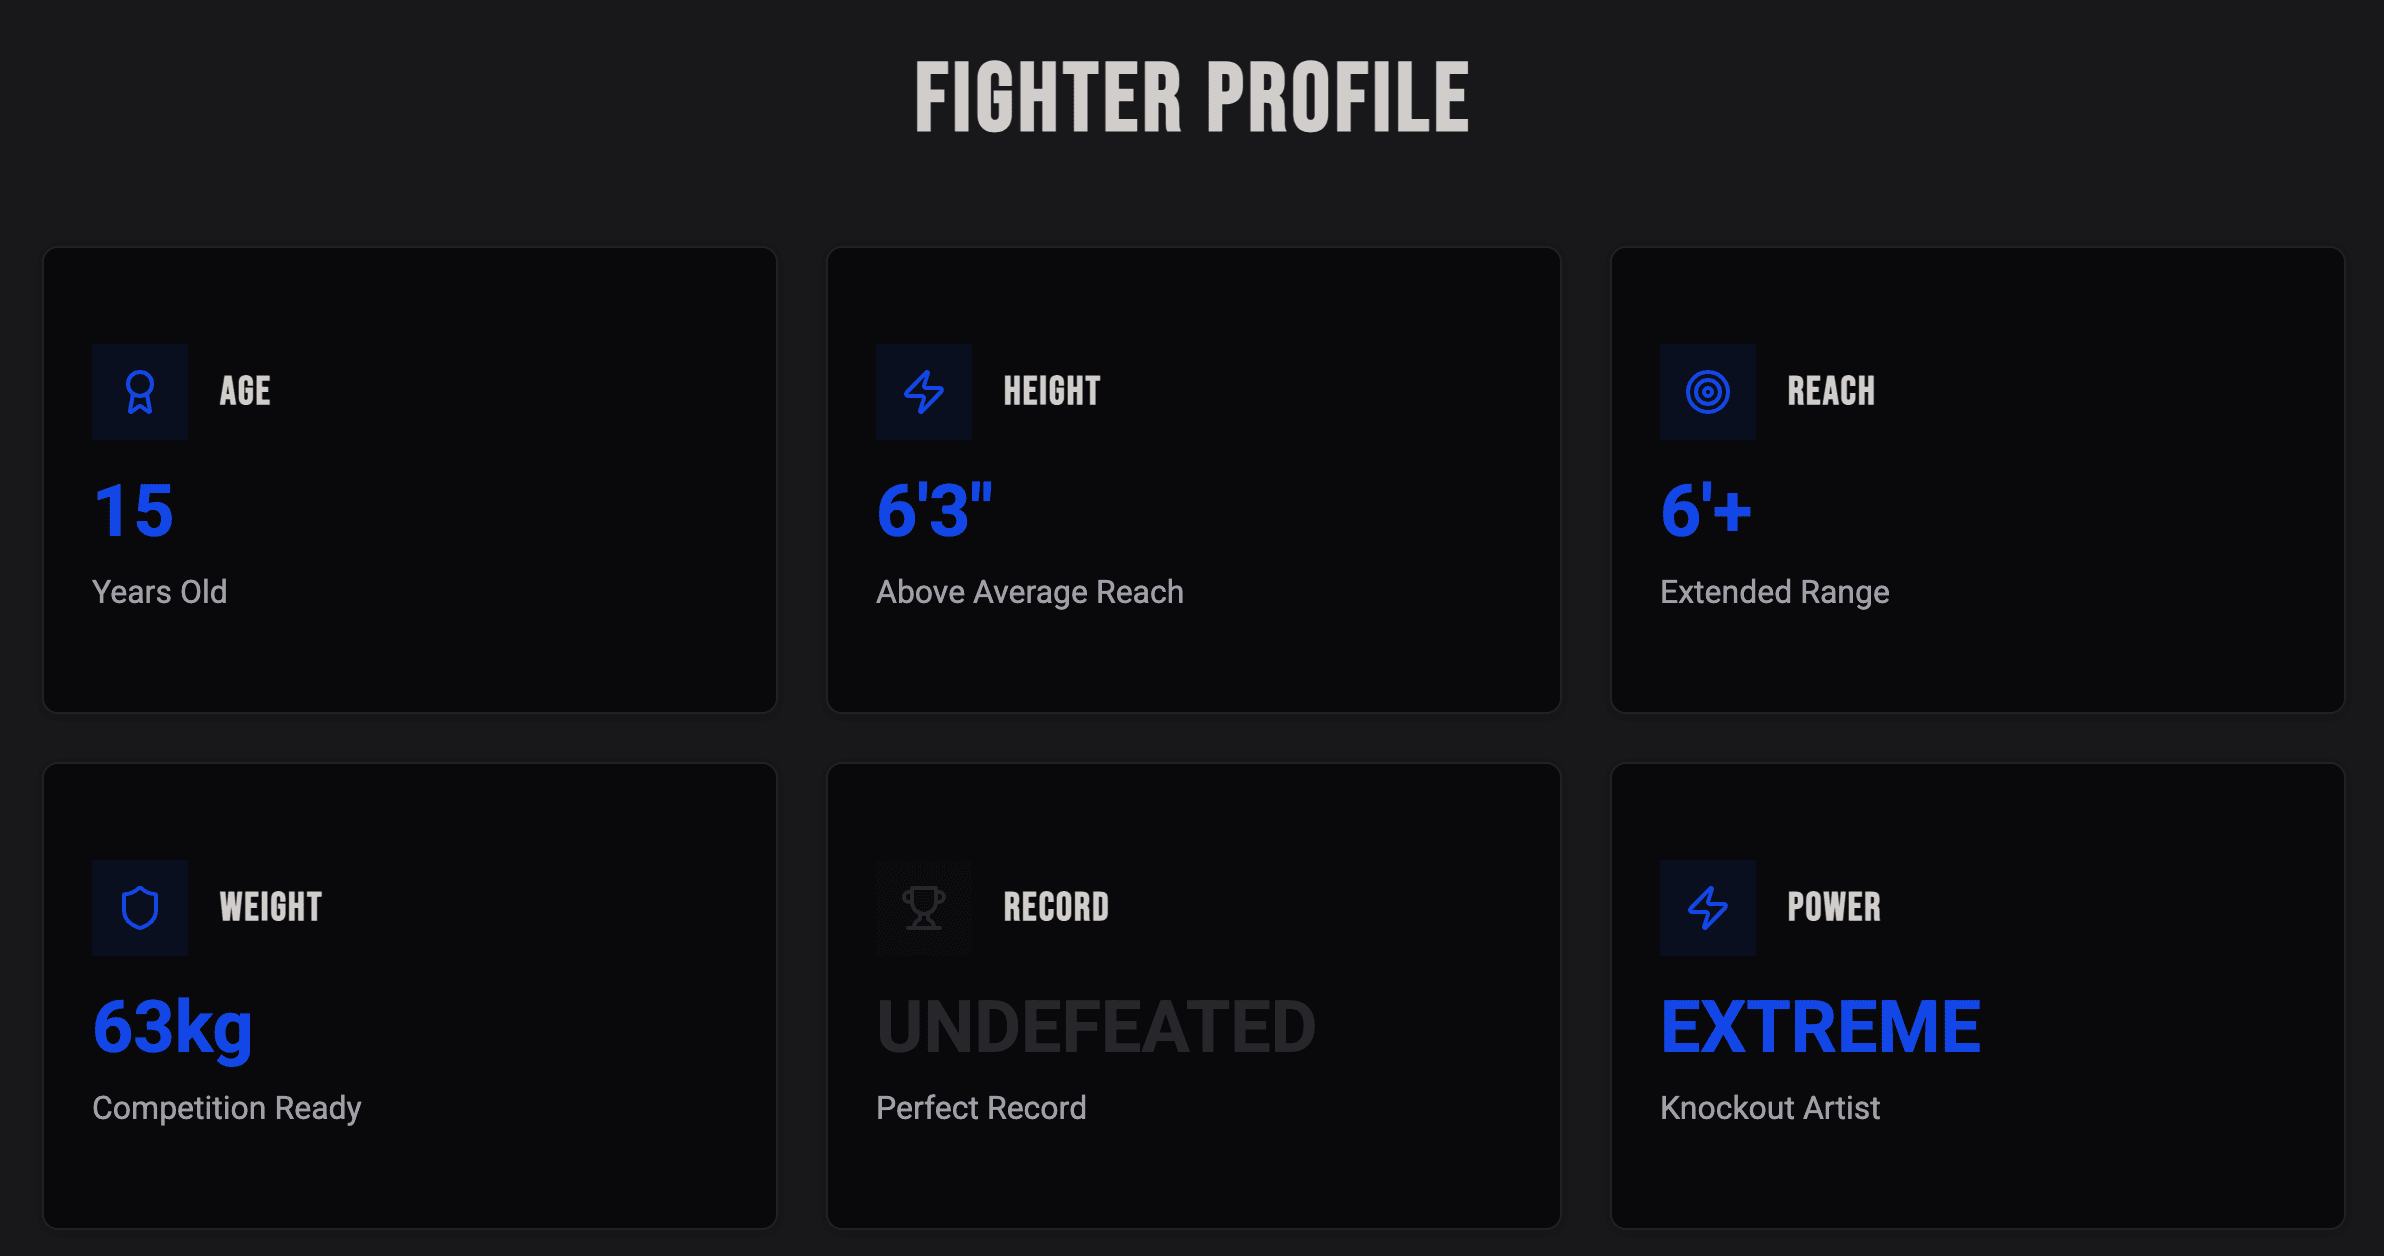Click the ribbon award icon beside Age
2384x1256 pixels.
point(140,392)
